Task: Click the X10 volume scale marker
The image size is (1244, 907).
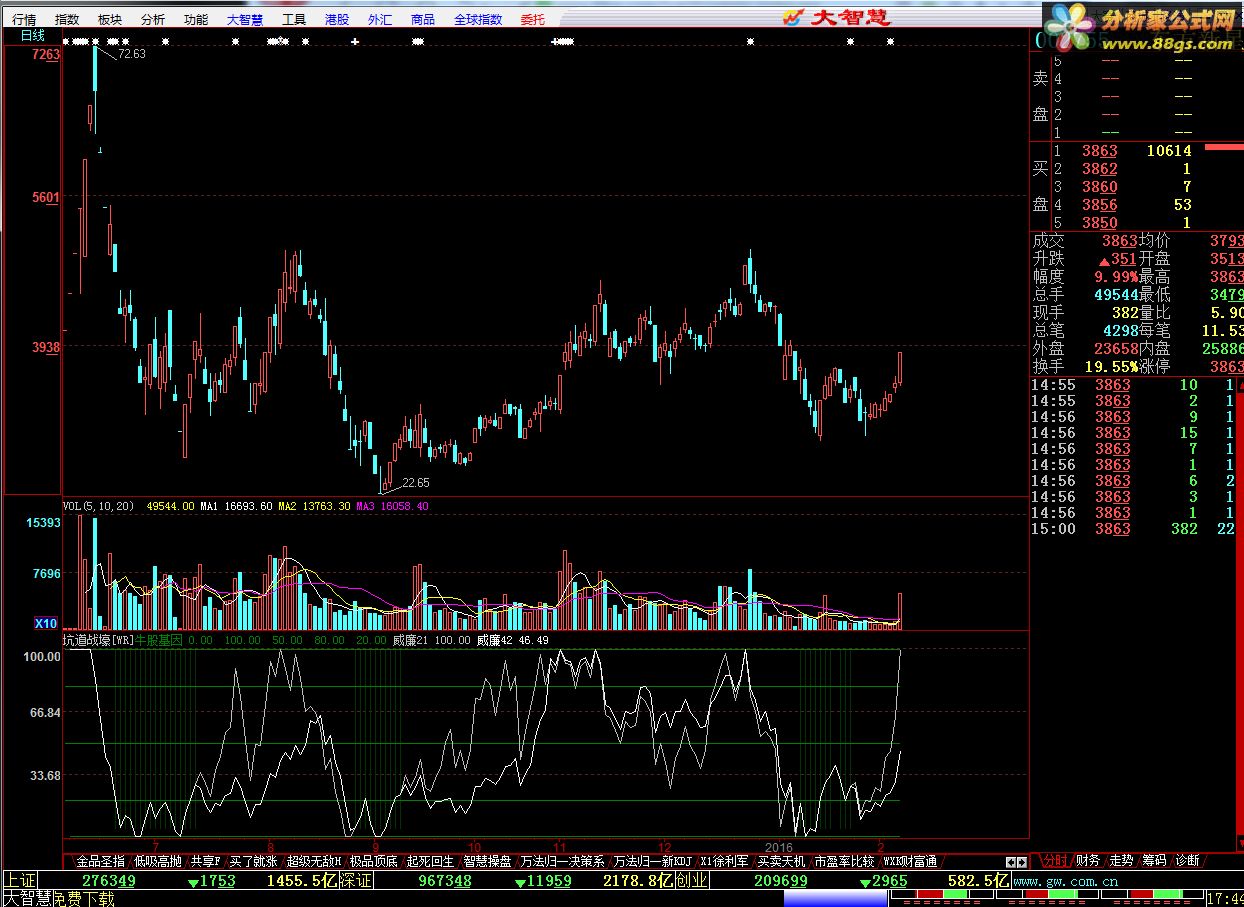Action: (46, 623)
